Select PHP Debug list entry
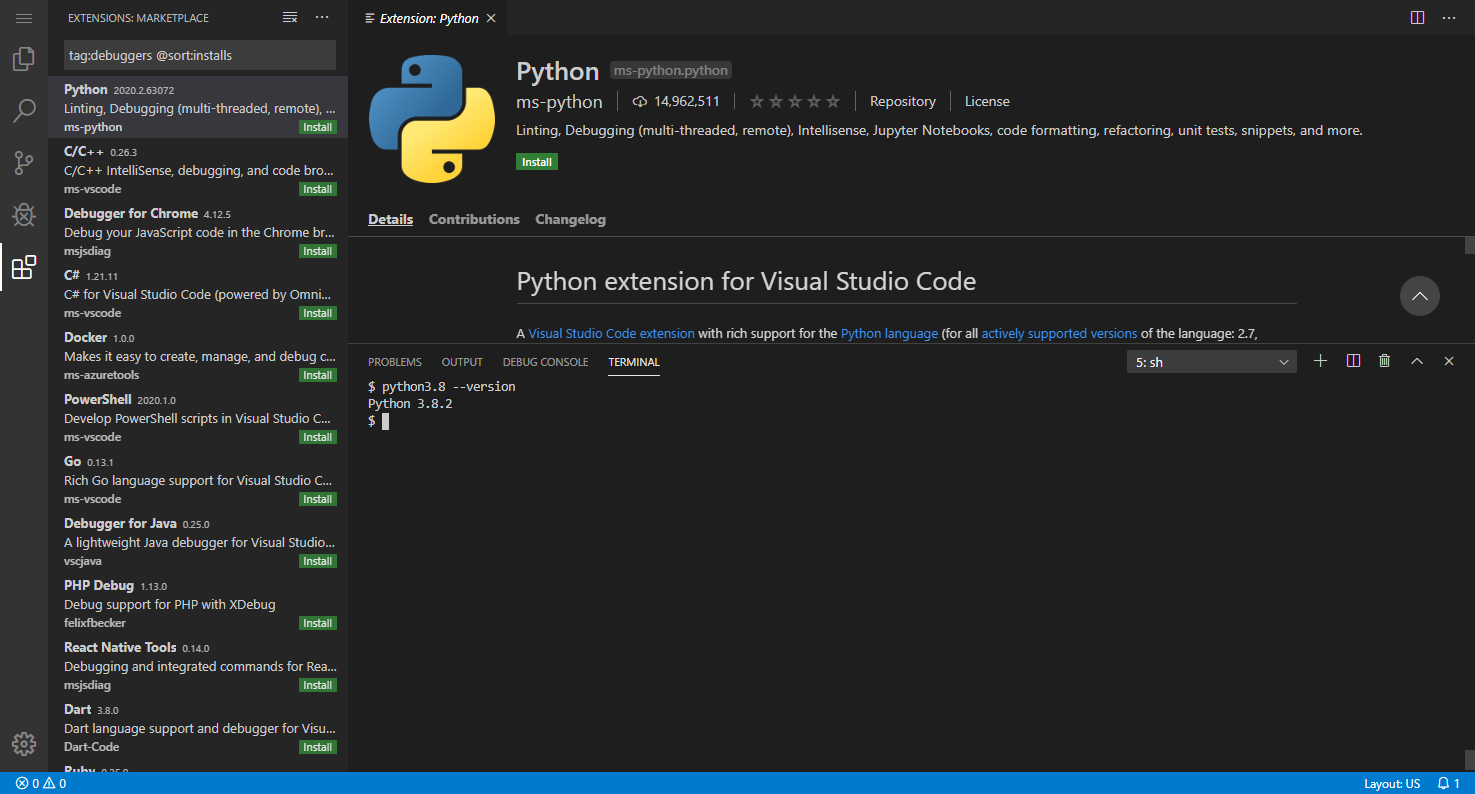1475x794 pixels. (198, 603)
